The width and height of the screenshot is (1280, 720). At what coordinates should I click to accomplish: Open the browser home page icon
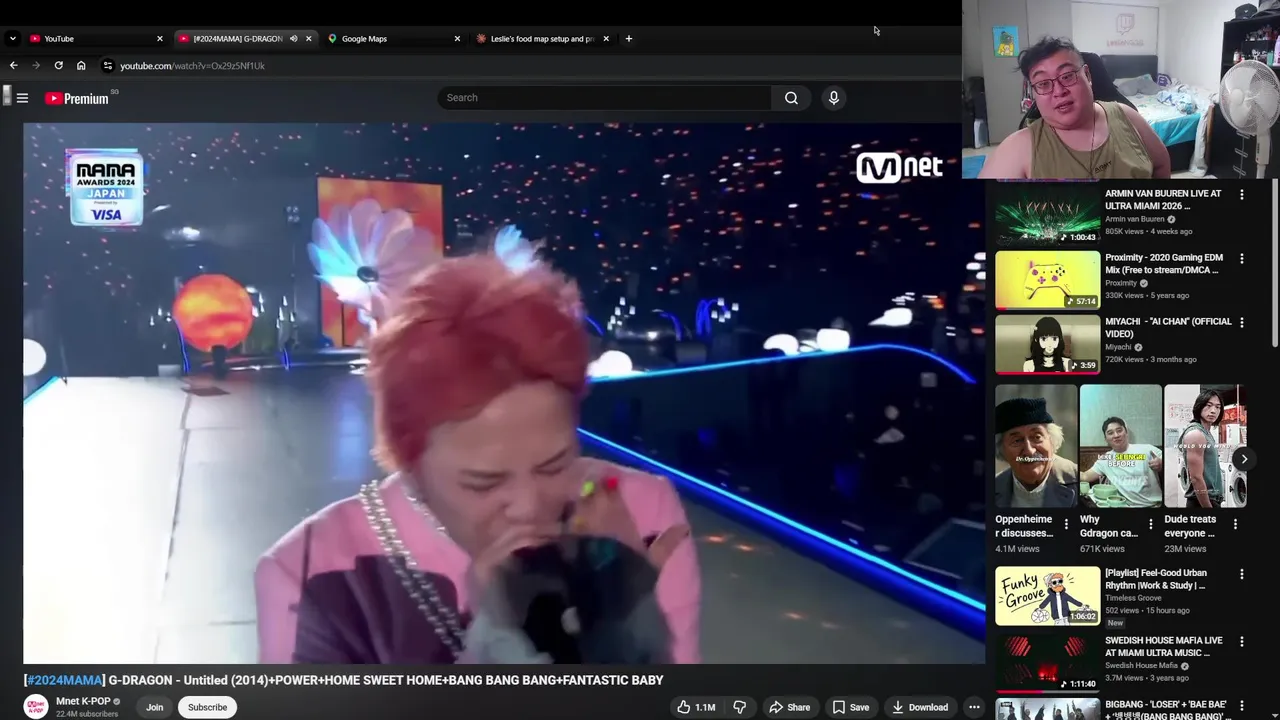(81, 65)
